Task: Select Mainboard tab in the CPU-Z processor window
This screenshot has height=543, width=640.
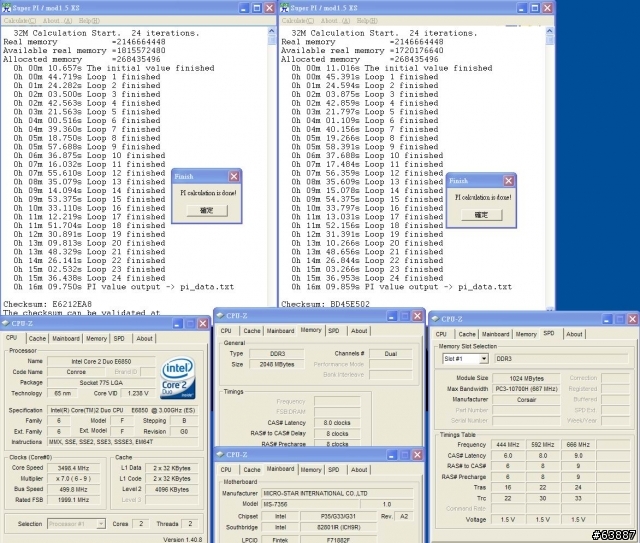Action: coord(66,338)
